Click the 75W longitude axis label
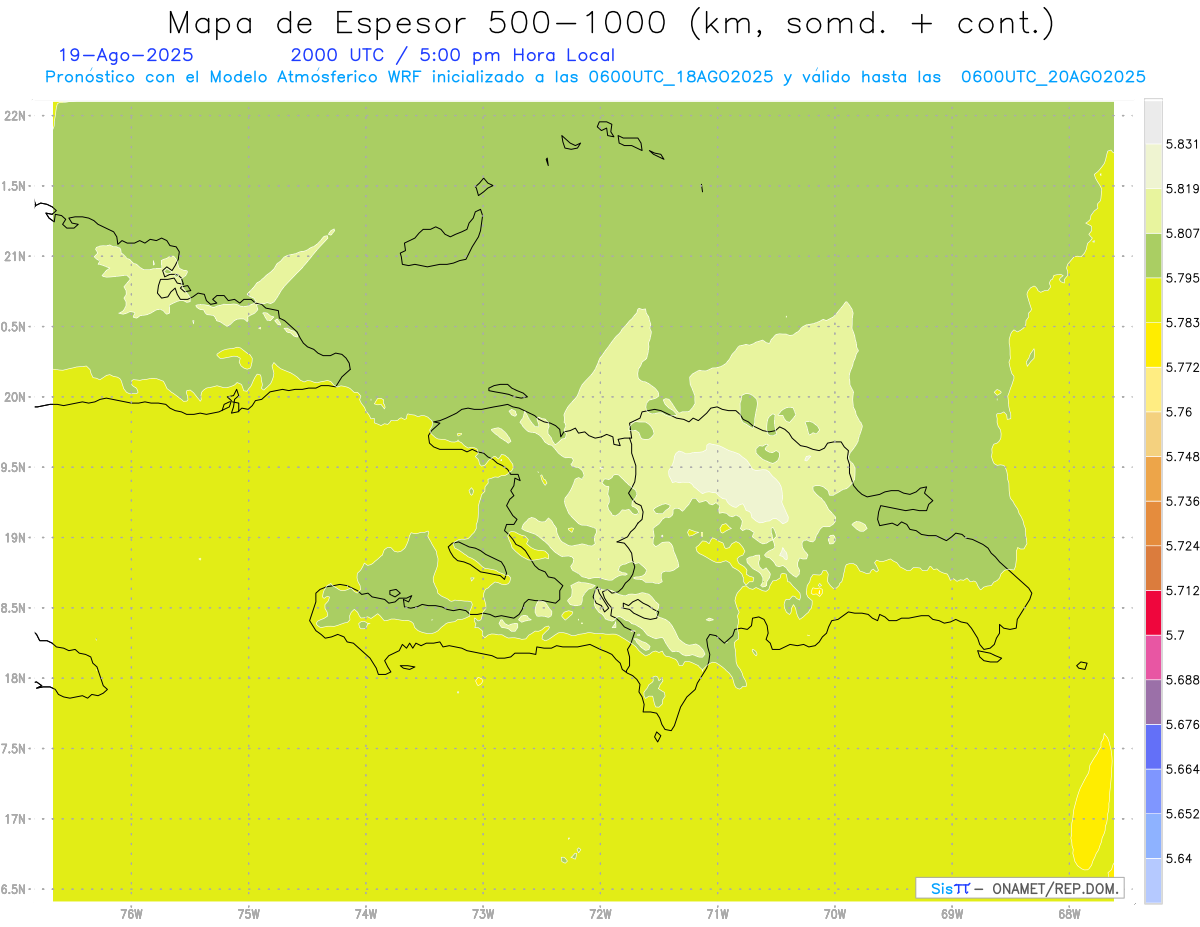 (x=248, y=913)
